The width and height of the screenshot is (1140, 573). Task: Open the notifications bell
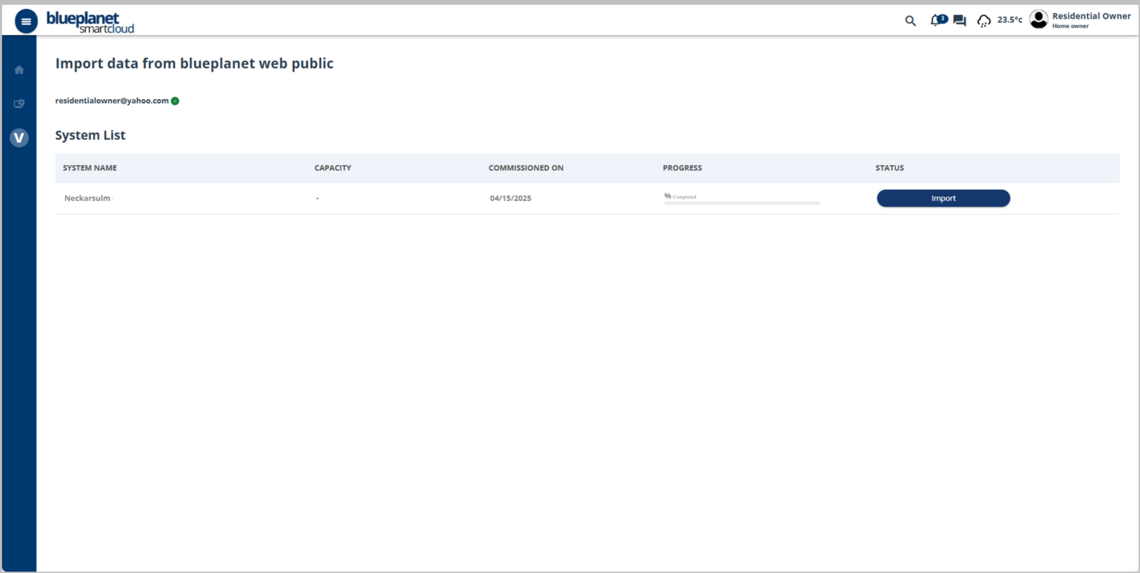(x=936, y=20)
